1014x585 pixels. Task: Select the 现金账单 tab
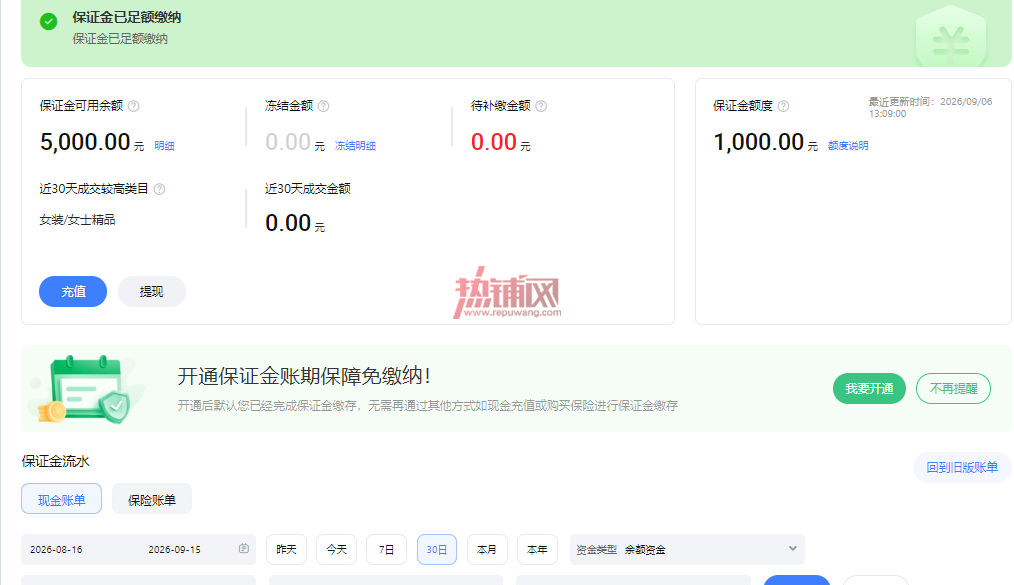tap(61, 499)
